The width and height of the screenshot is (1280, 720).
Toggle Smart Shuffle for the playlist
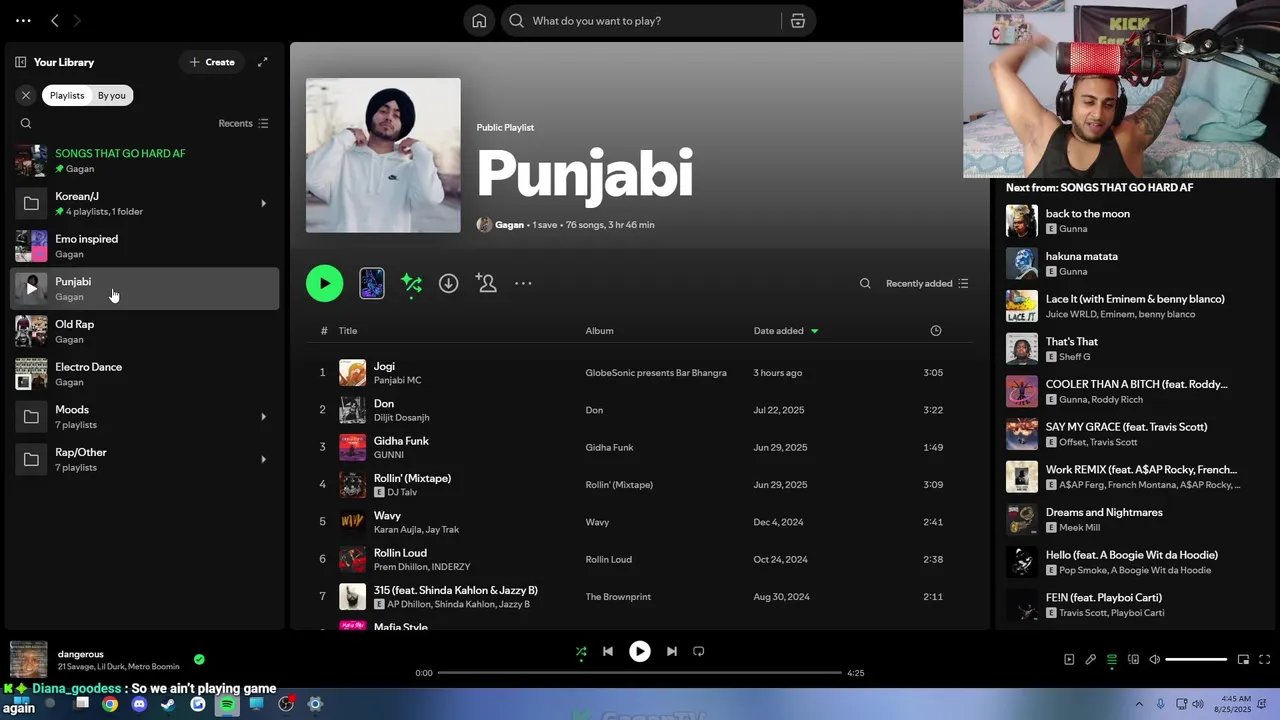point(411,284)
